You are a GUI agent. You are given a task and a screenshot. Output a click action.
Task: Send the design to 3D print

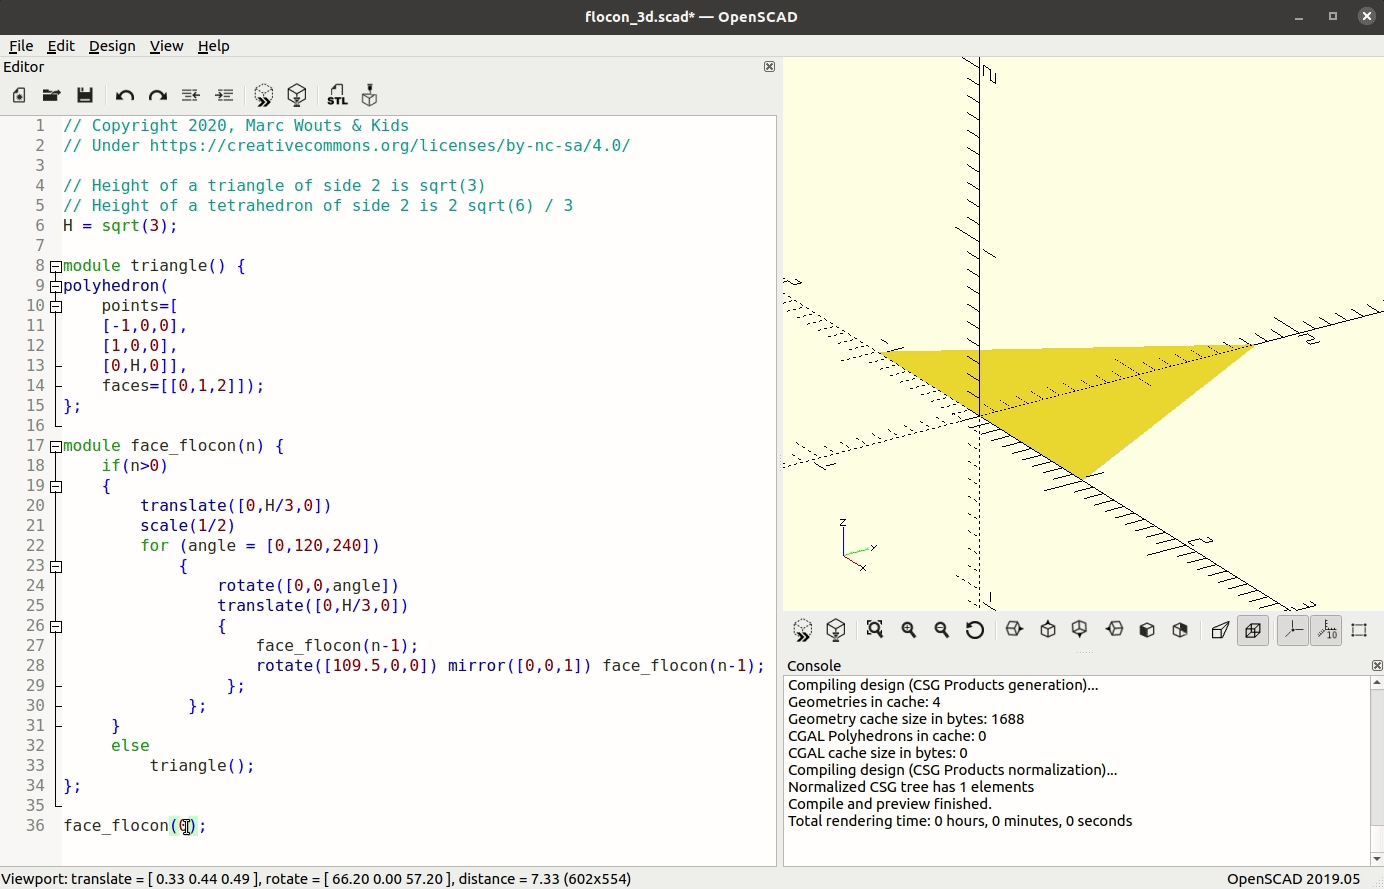click(x=370, y=95)
